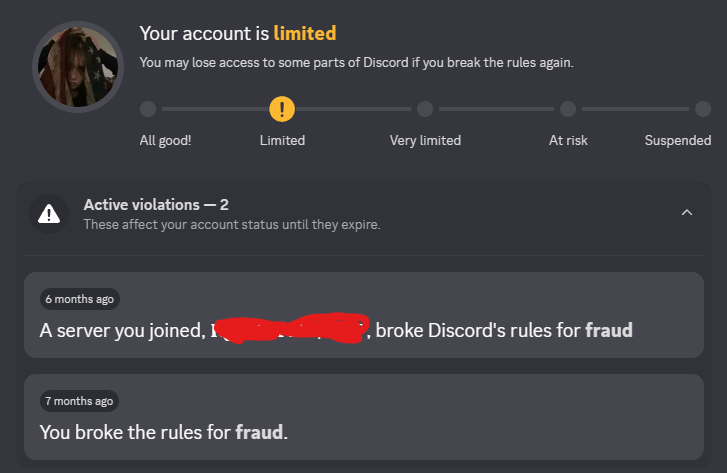Click the '6 months ago' timestamp badge
This screenshot has width=727, height=473.
click(80, 299)
